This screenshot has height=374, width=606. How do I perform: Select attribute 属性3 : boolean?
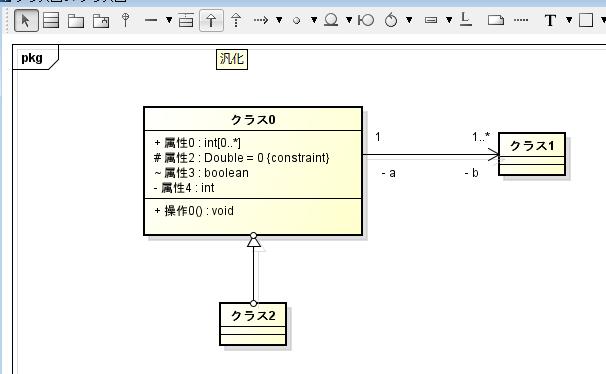[x=201, y=173]
